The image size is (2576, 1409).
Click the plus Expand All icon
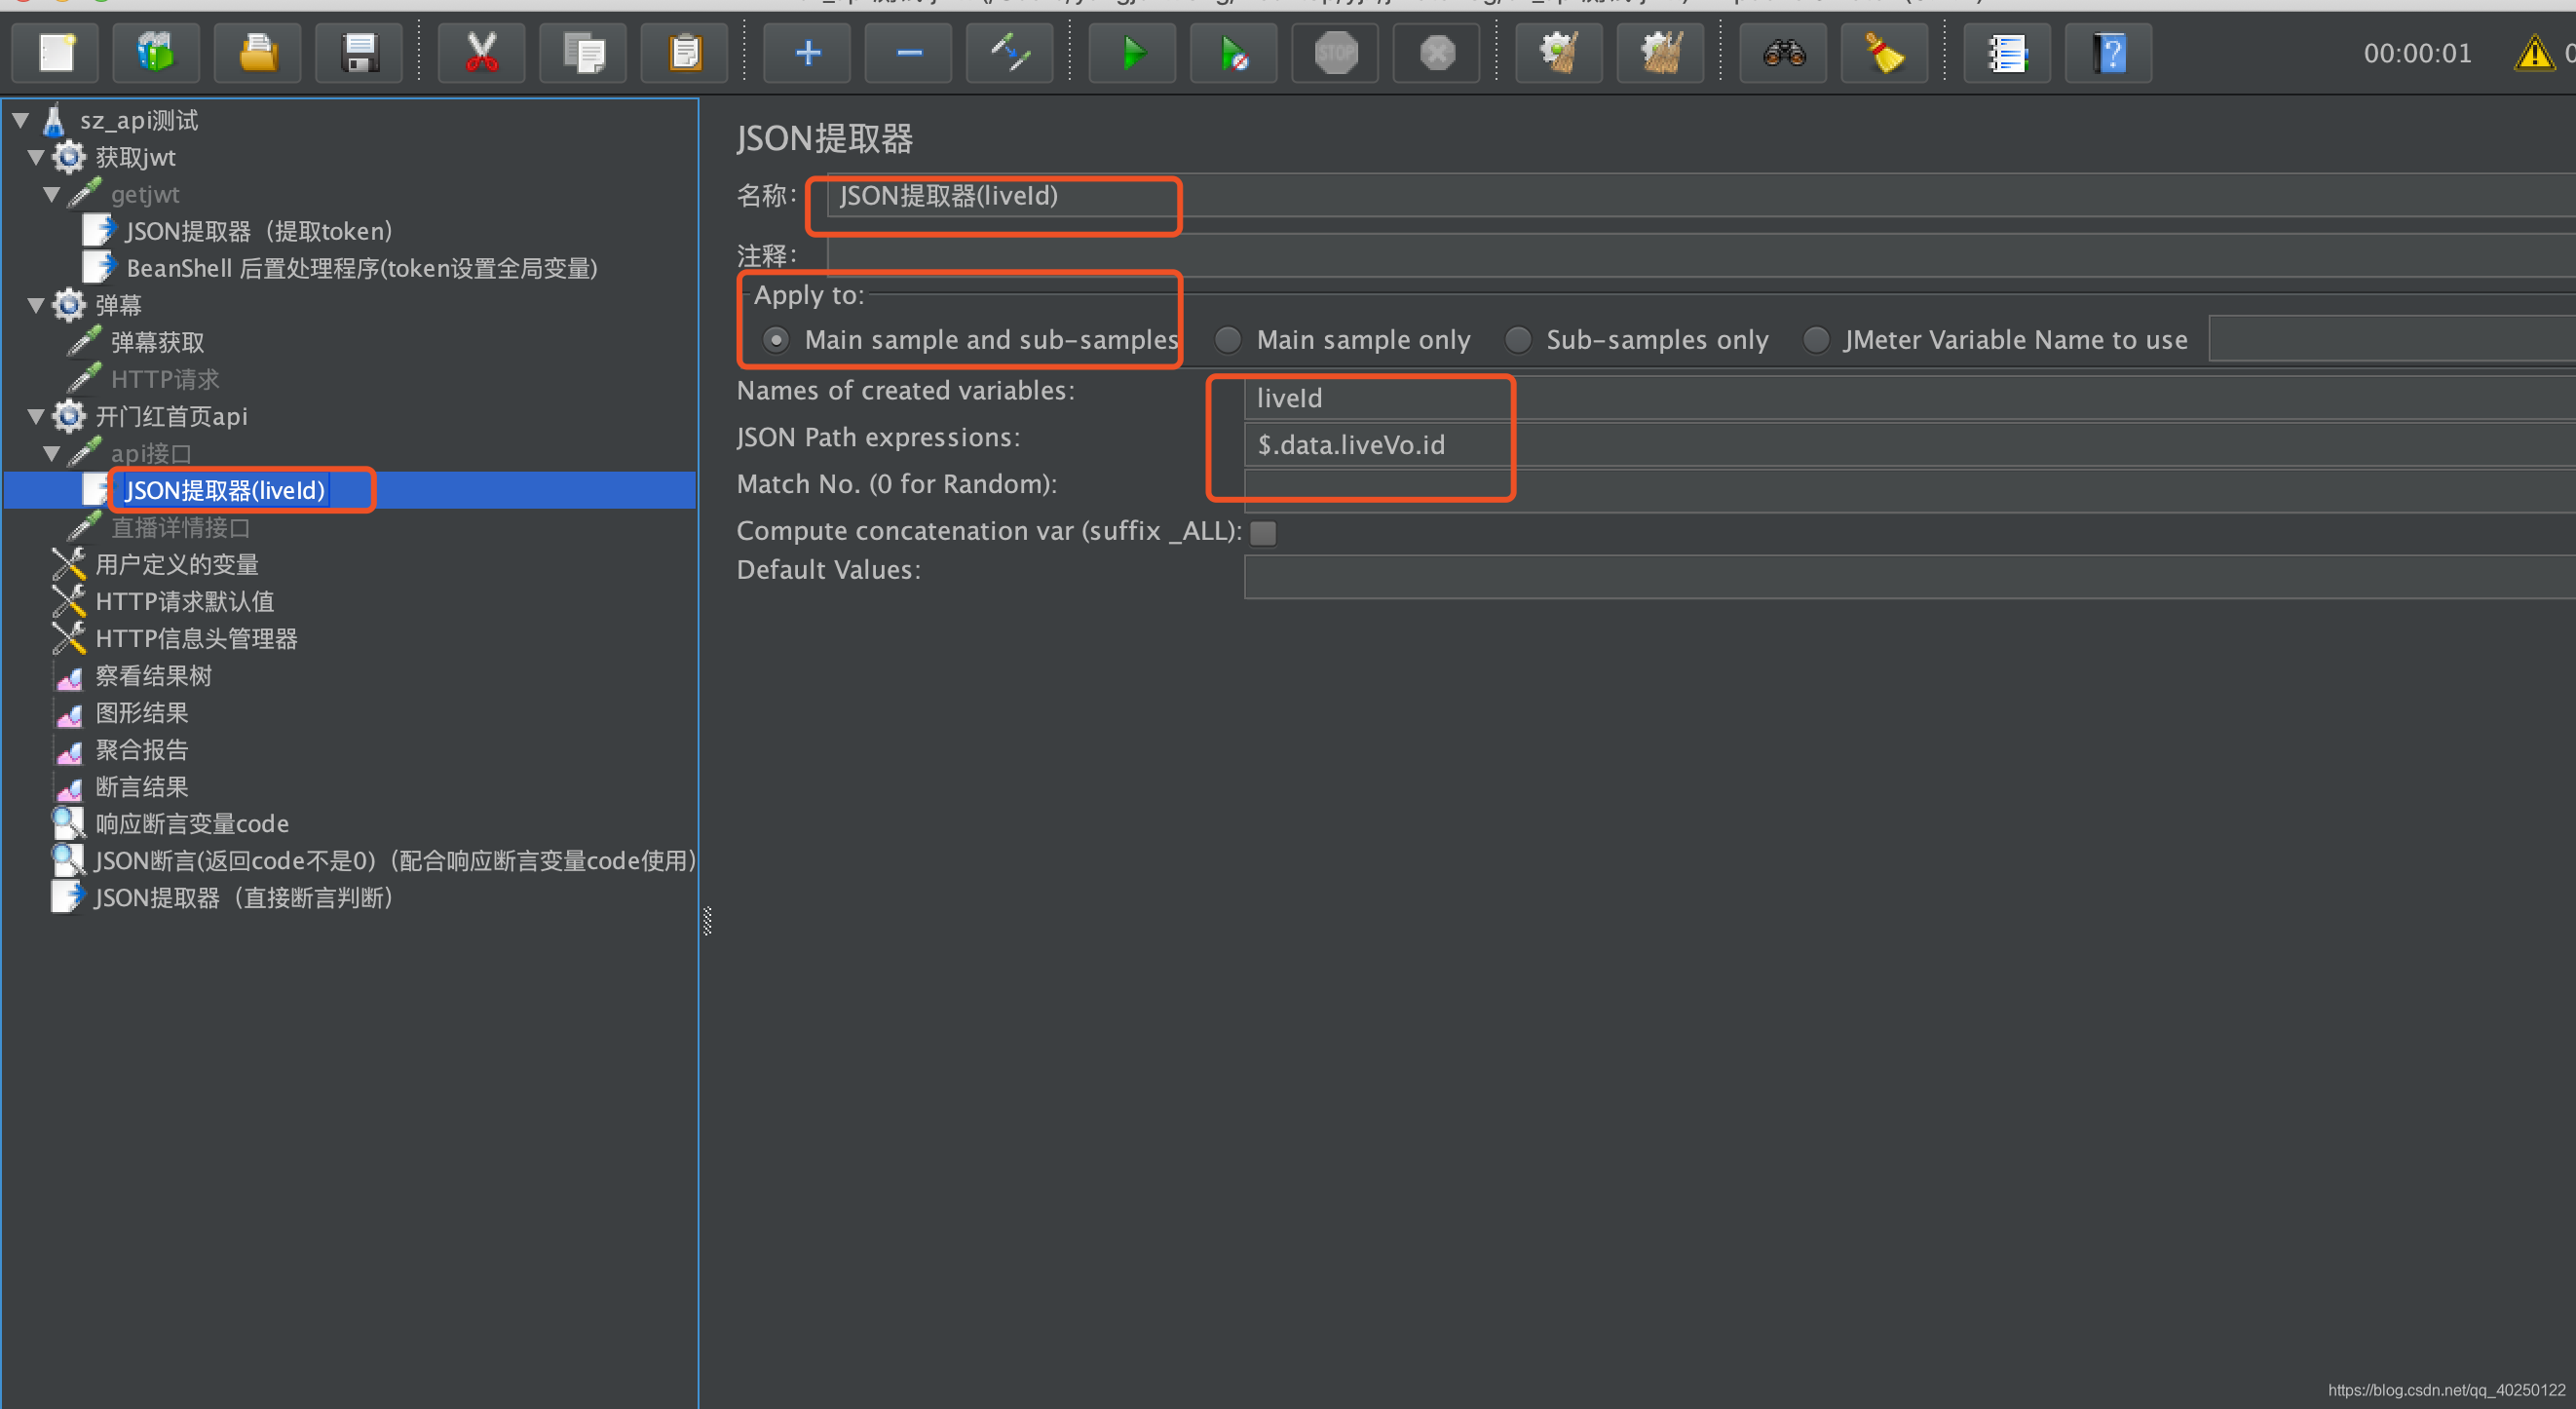click(x=807, y=53)
